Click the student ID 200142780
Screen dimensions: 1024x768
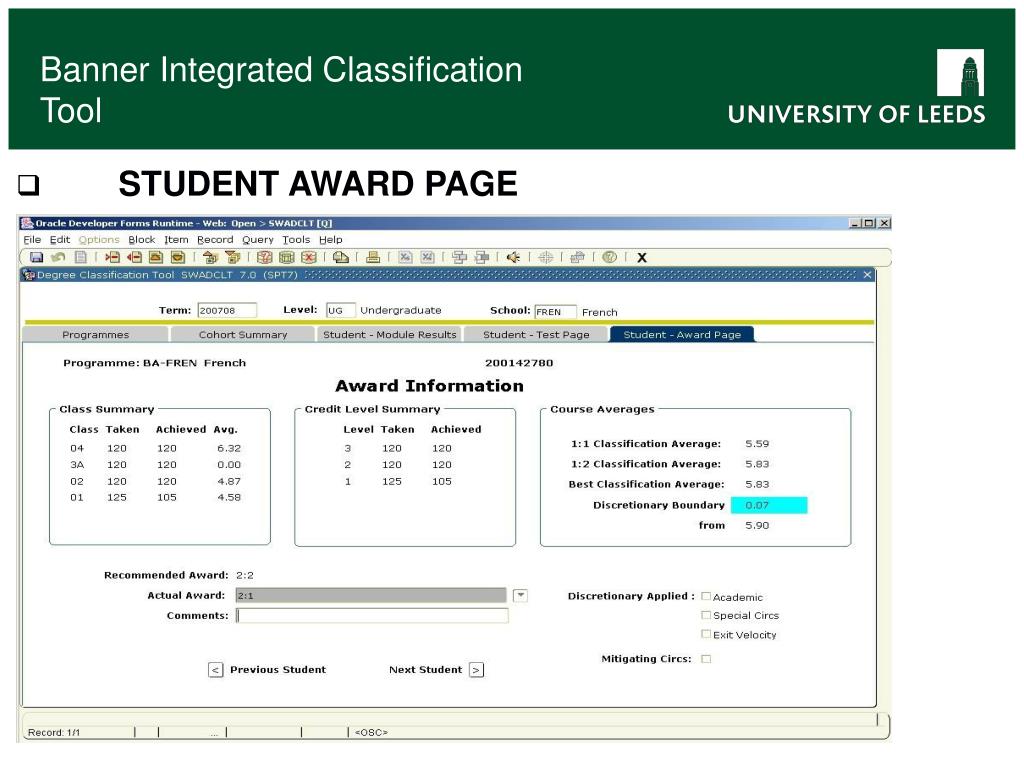(519, 363)
